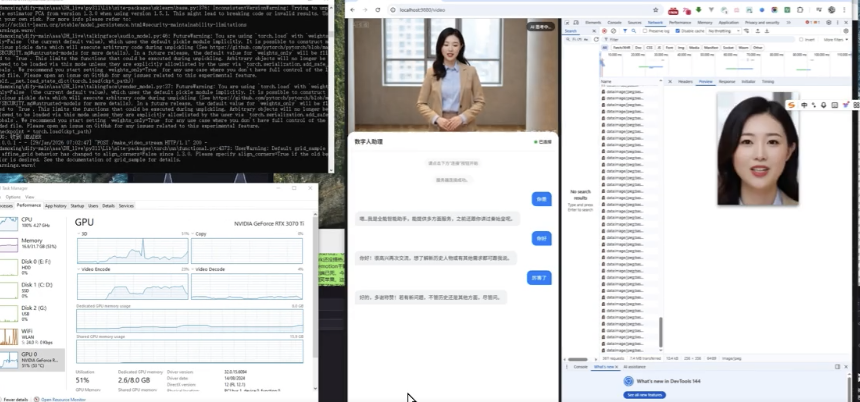Switch to DevTools Elements tab
The width and height of the screenshot is (860, 402).
point(593,22)
